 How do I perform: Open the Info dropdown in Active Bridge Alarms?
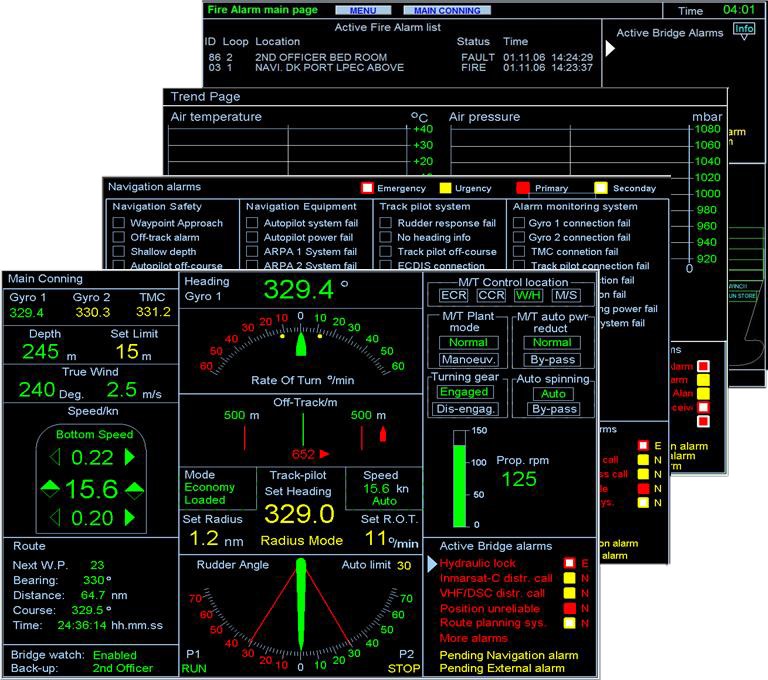click(x=744, y=29)
